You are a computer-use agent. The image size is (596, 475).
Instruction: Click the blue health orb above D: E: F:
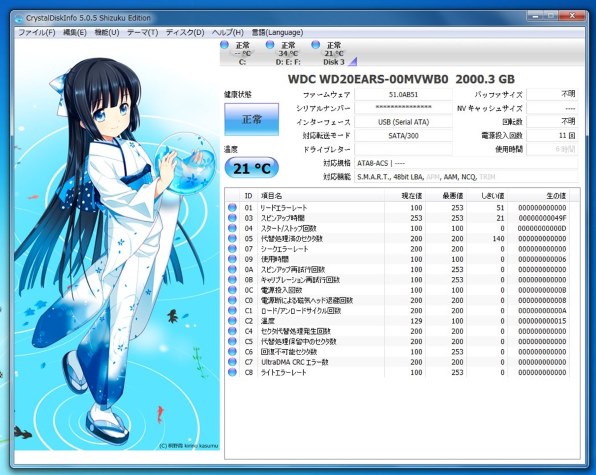[270, 45]
